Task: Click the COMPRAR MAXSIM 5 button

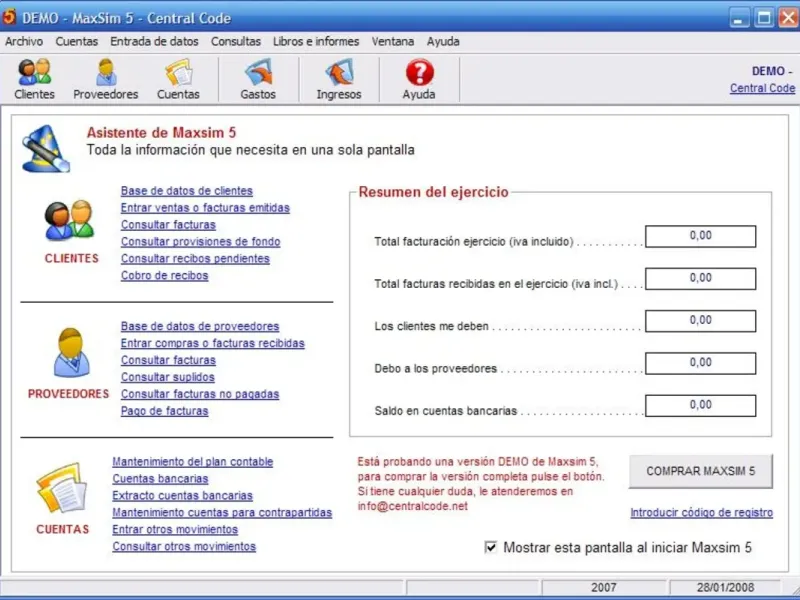Action: coord(701,471)
